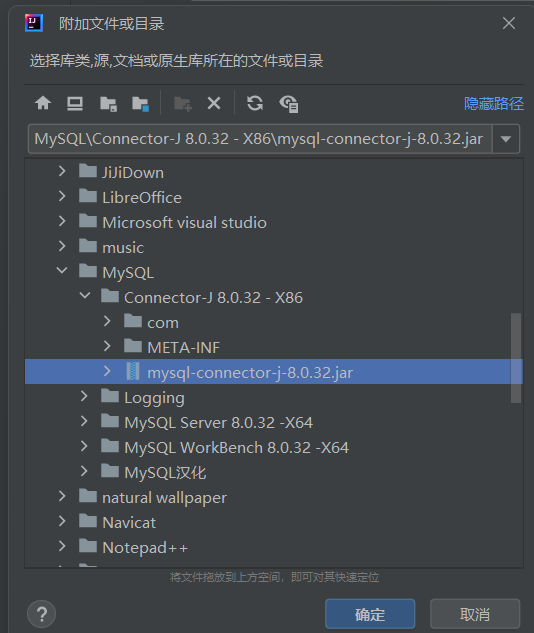The height and width of the screenshot is (633, 534).
Task: Expand the JiJiDown folder
Action: click(62, 171)
